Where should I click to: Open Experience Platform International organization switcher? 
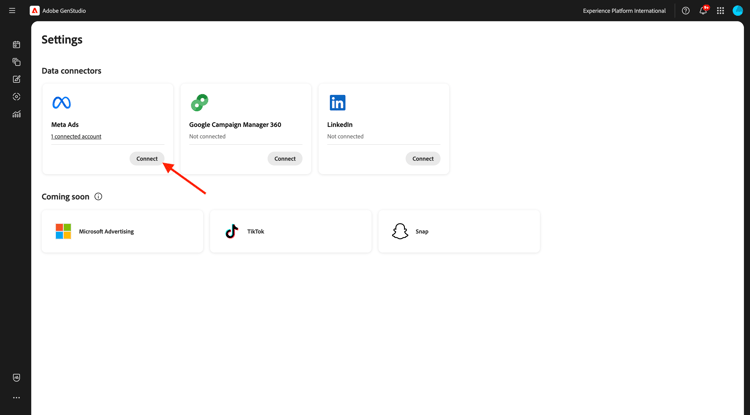(x=624, y=11)
